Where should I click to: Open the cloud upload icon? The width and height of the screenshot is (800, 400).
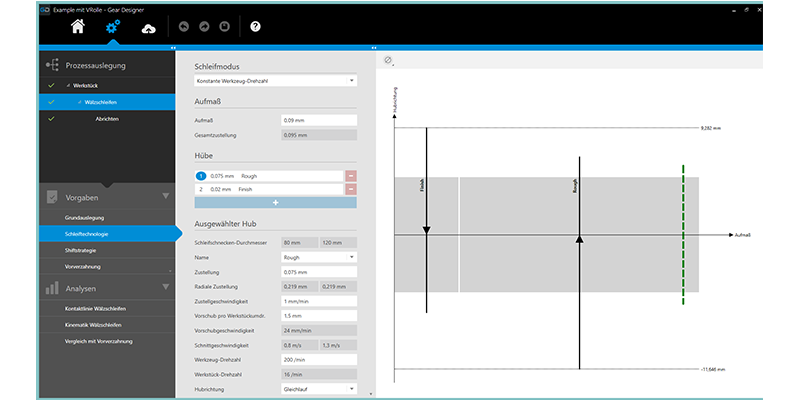(x=148, y=29)
